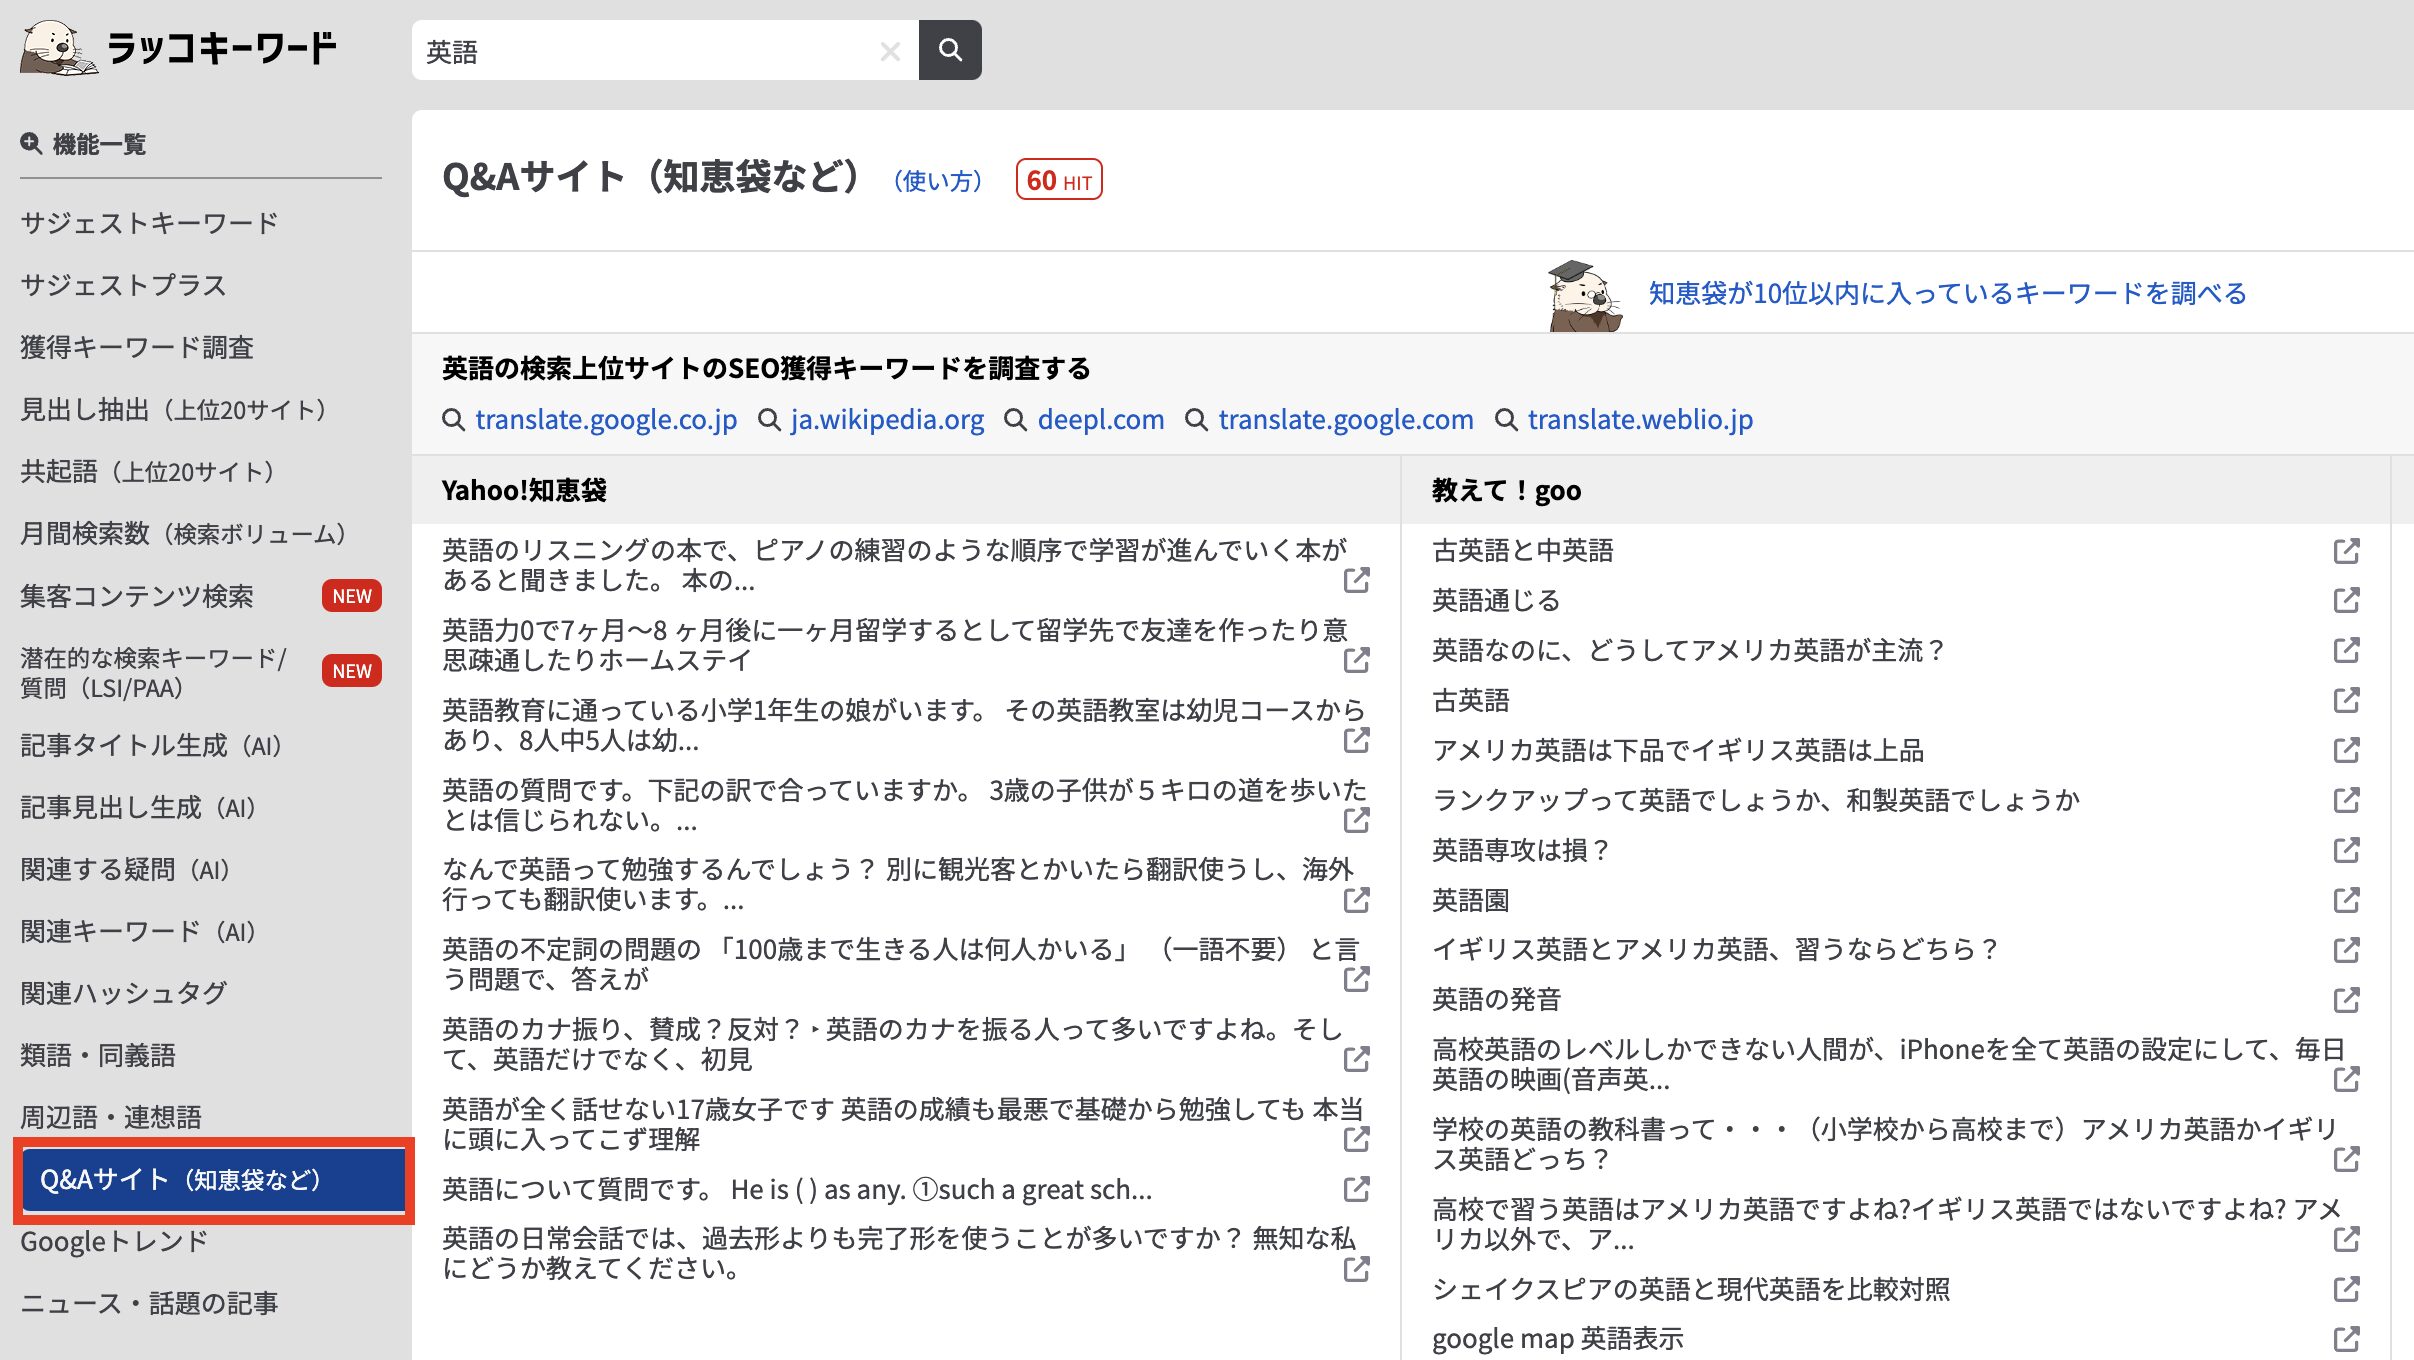Open external link for 英語のリスニングの本で question
Screen dimensions: 2414x1360
pos(1356,580)
